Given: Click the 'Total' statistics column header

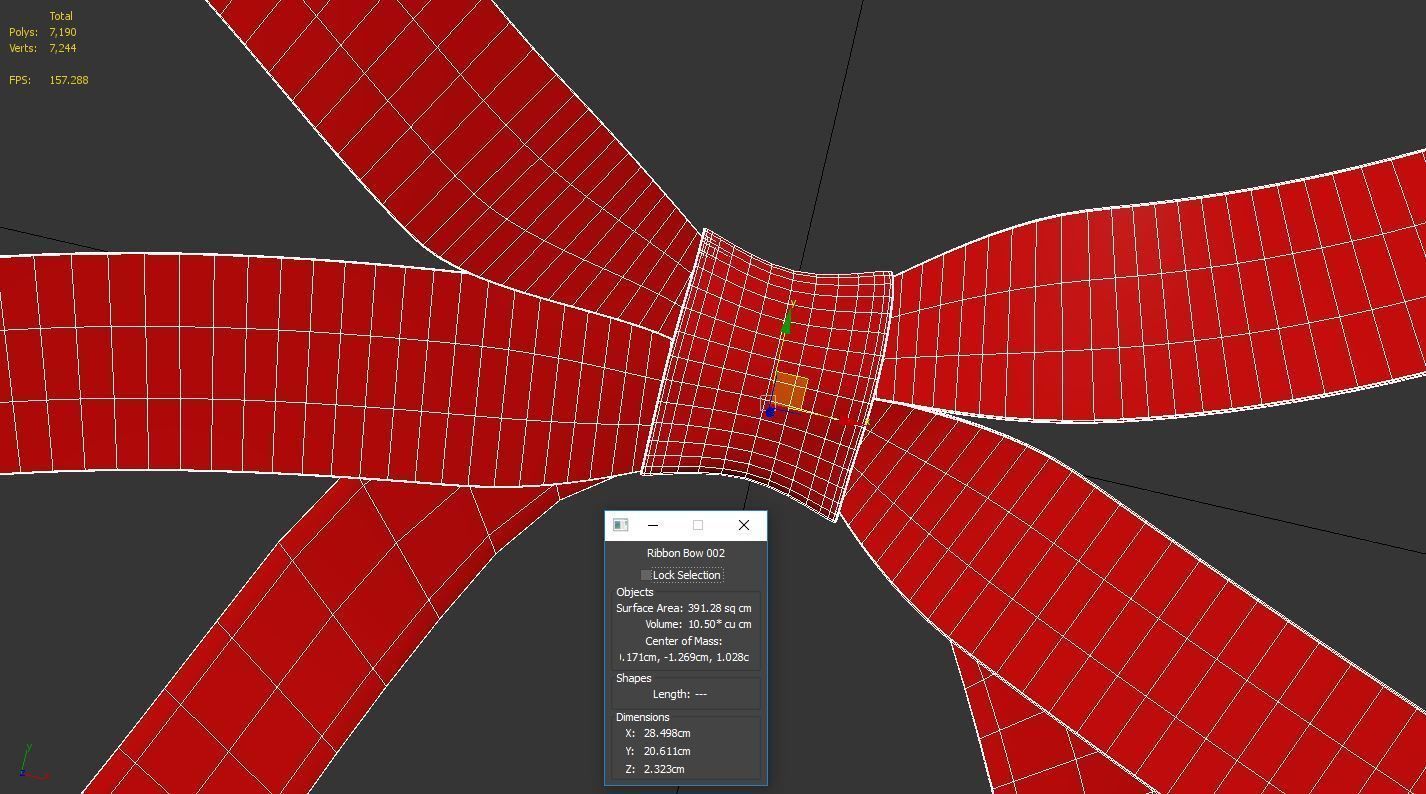Looking at the screenshot, I should 61,16.
